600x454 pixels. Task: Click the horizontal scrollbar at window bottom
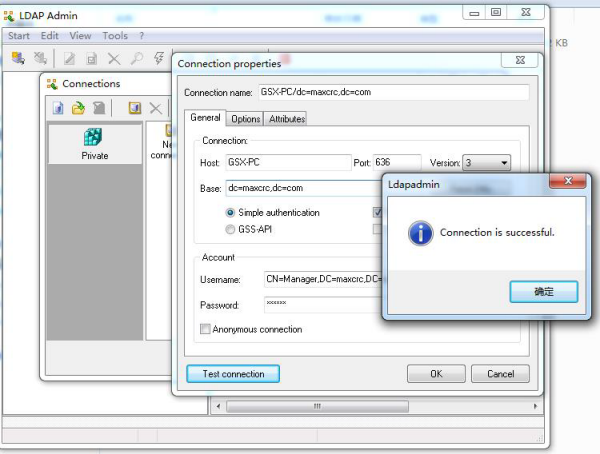[x=319, y=407]
